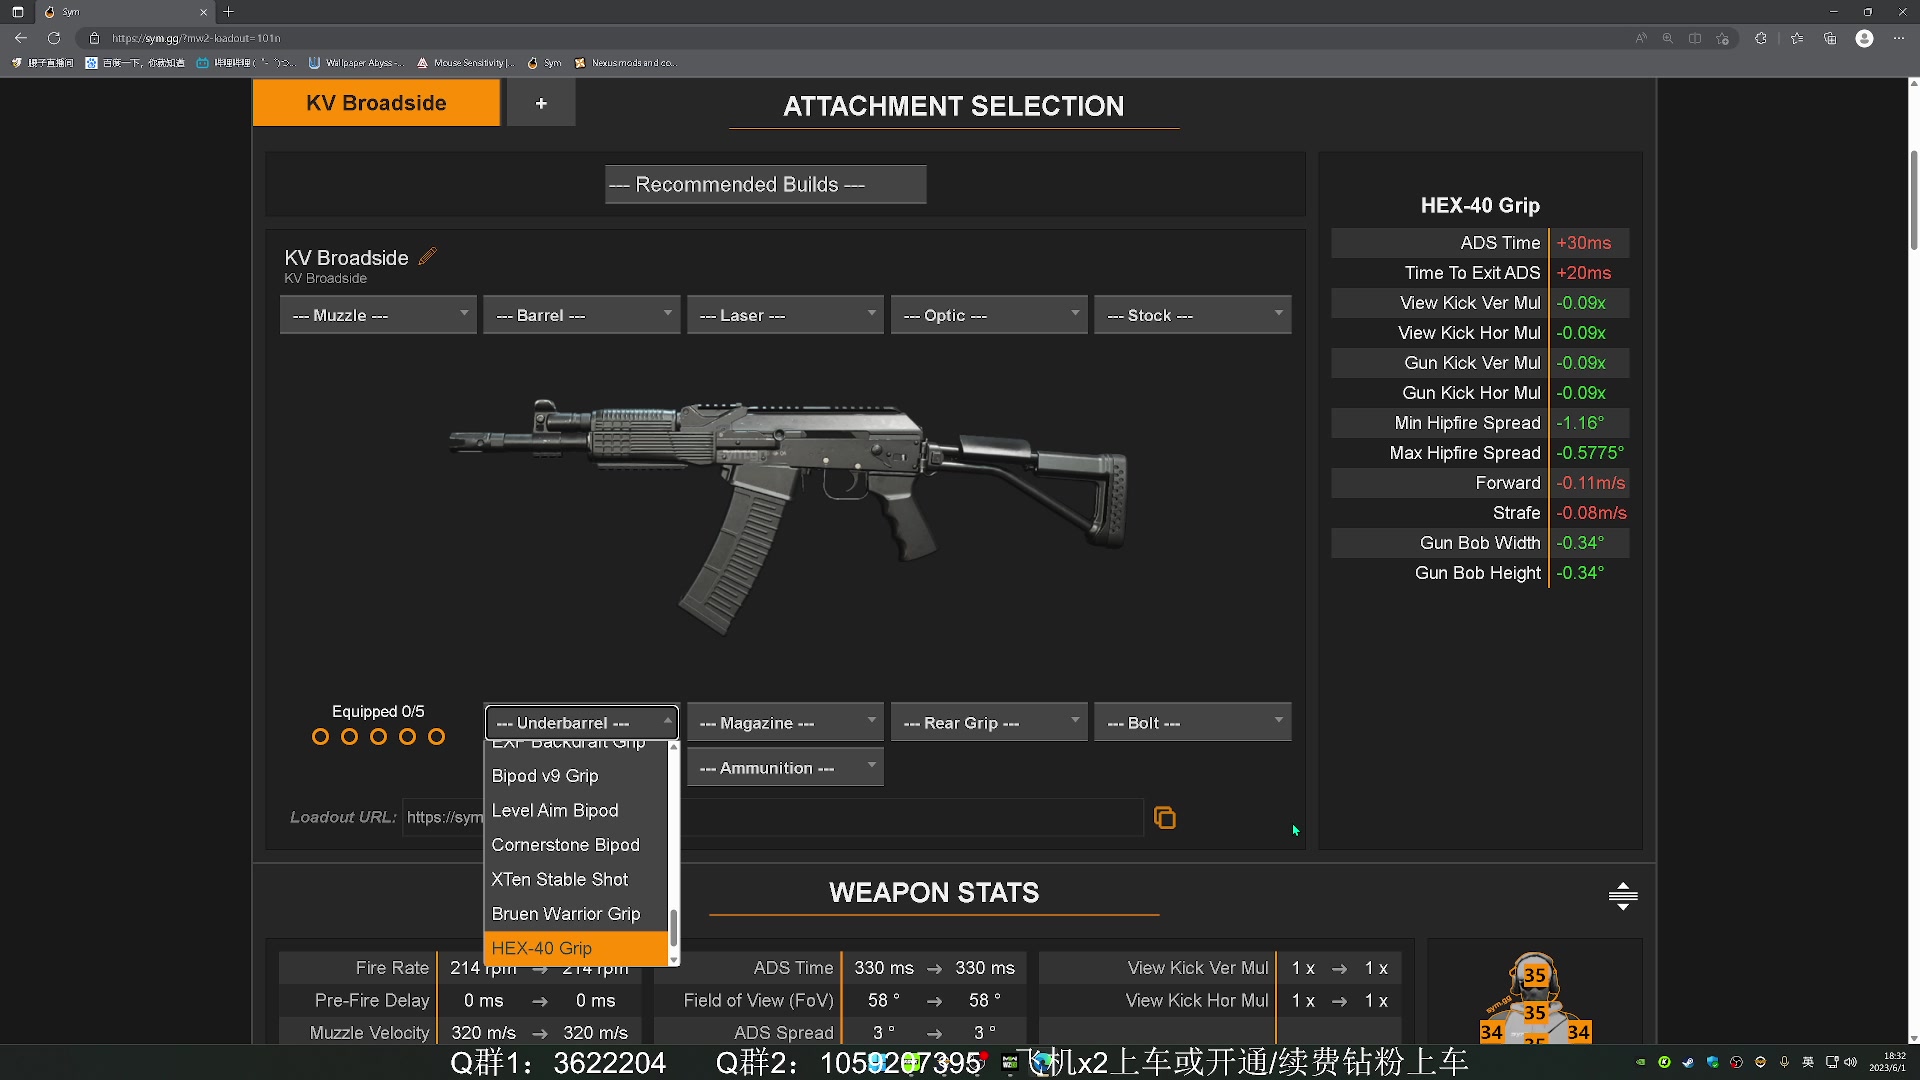Image resolution: width=1920 pixels, height=1080 pixels.
Task: Switch to the KV Broadside weapon tab
Action: (376, 103)
